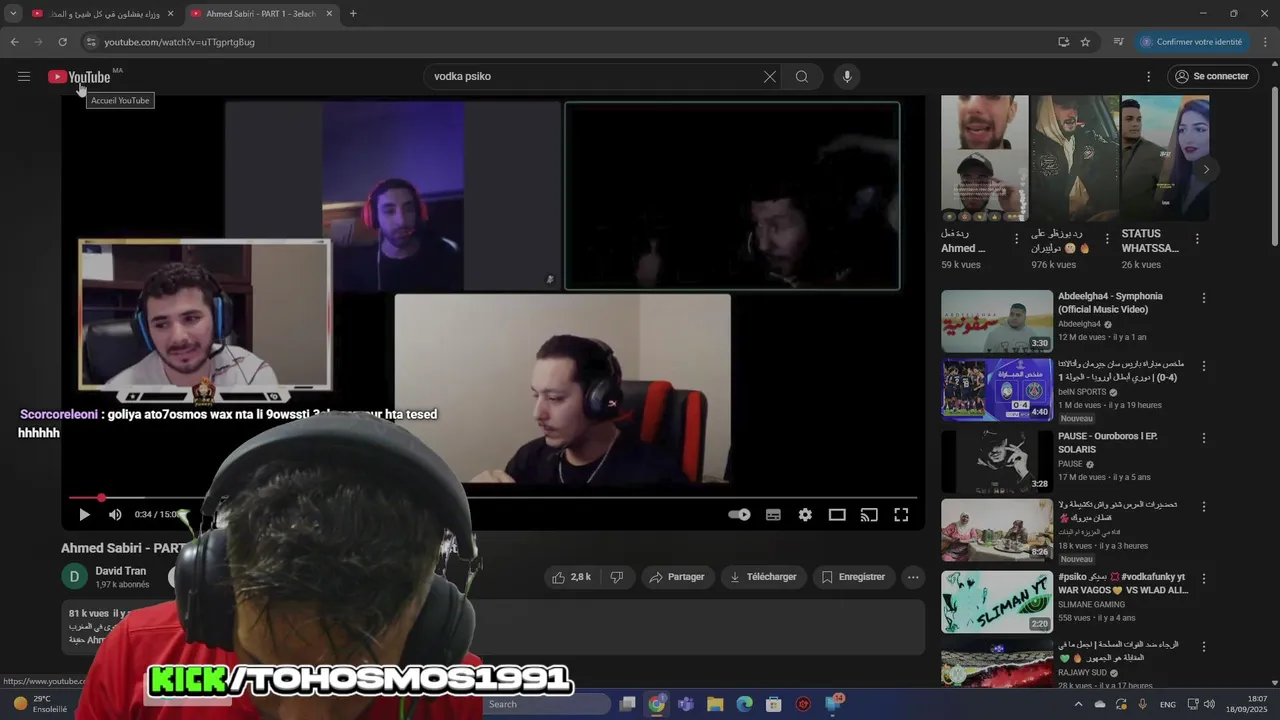Go back to the previous page
This screenshot has width=1280, height=720.
click(14, 42)
